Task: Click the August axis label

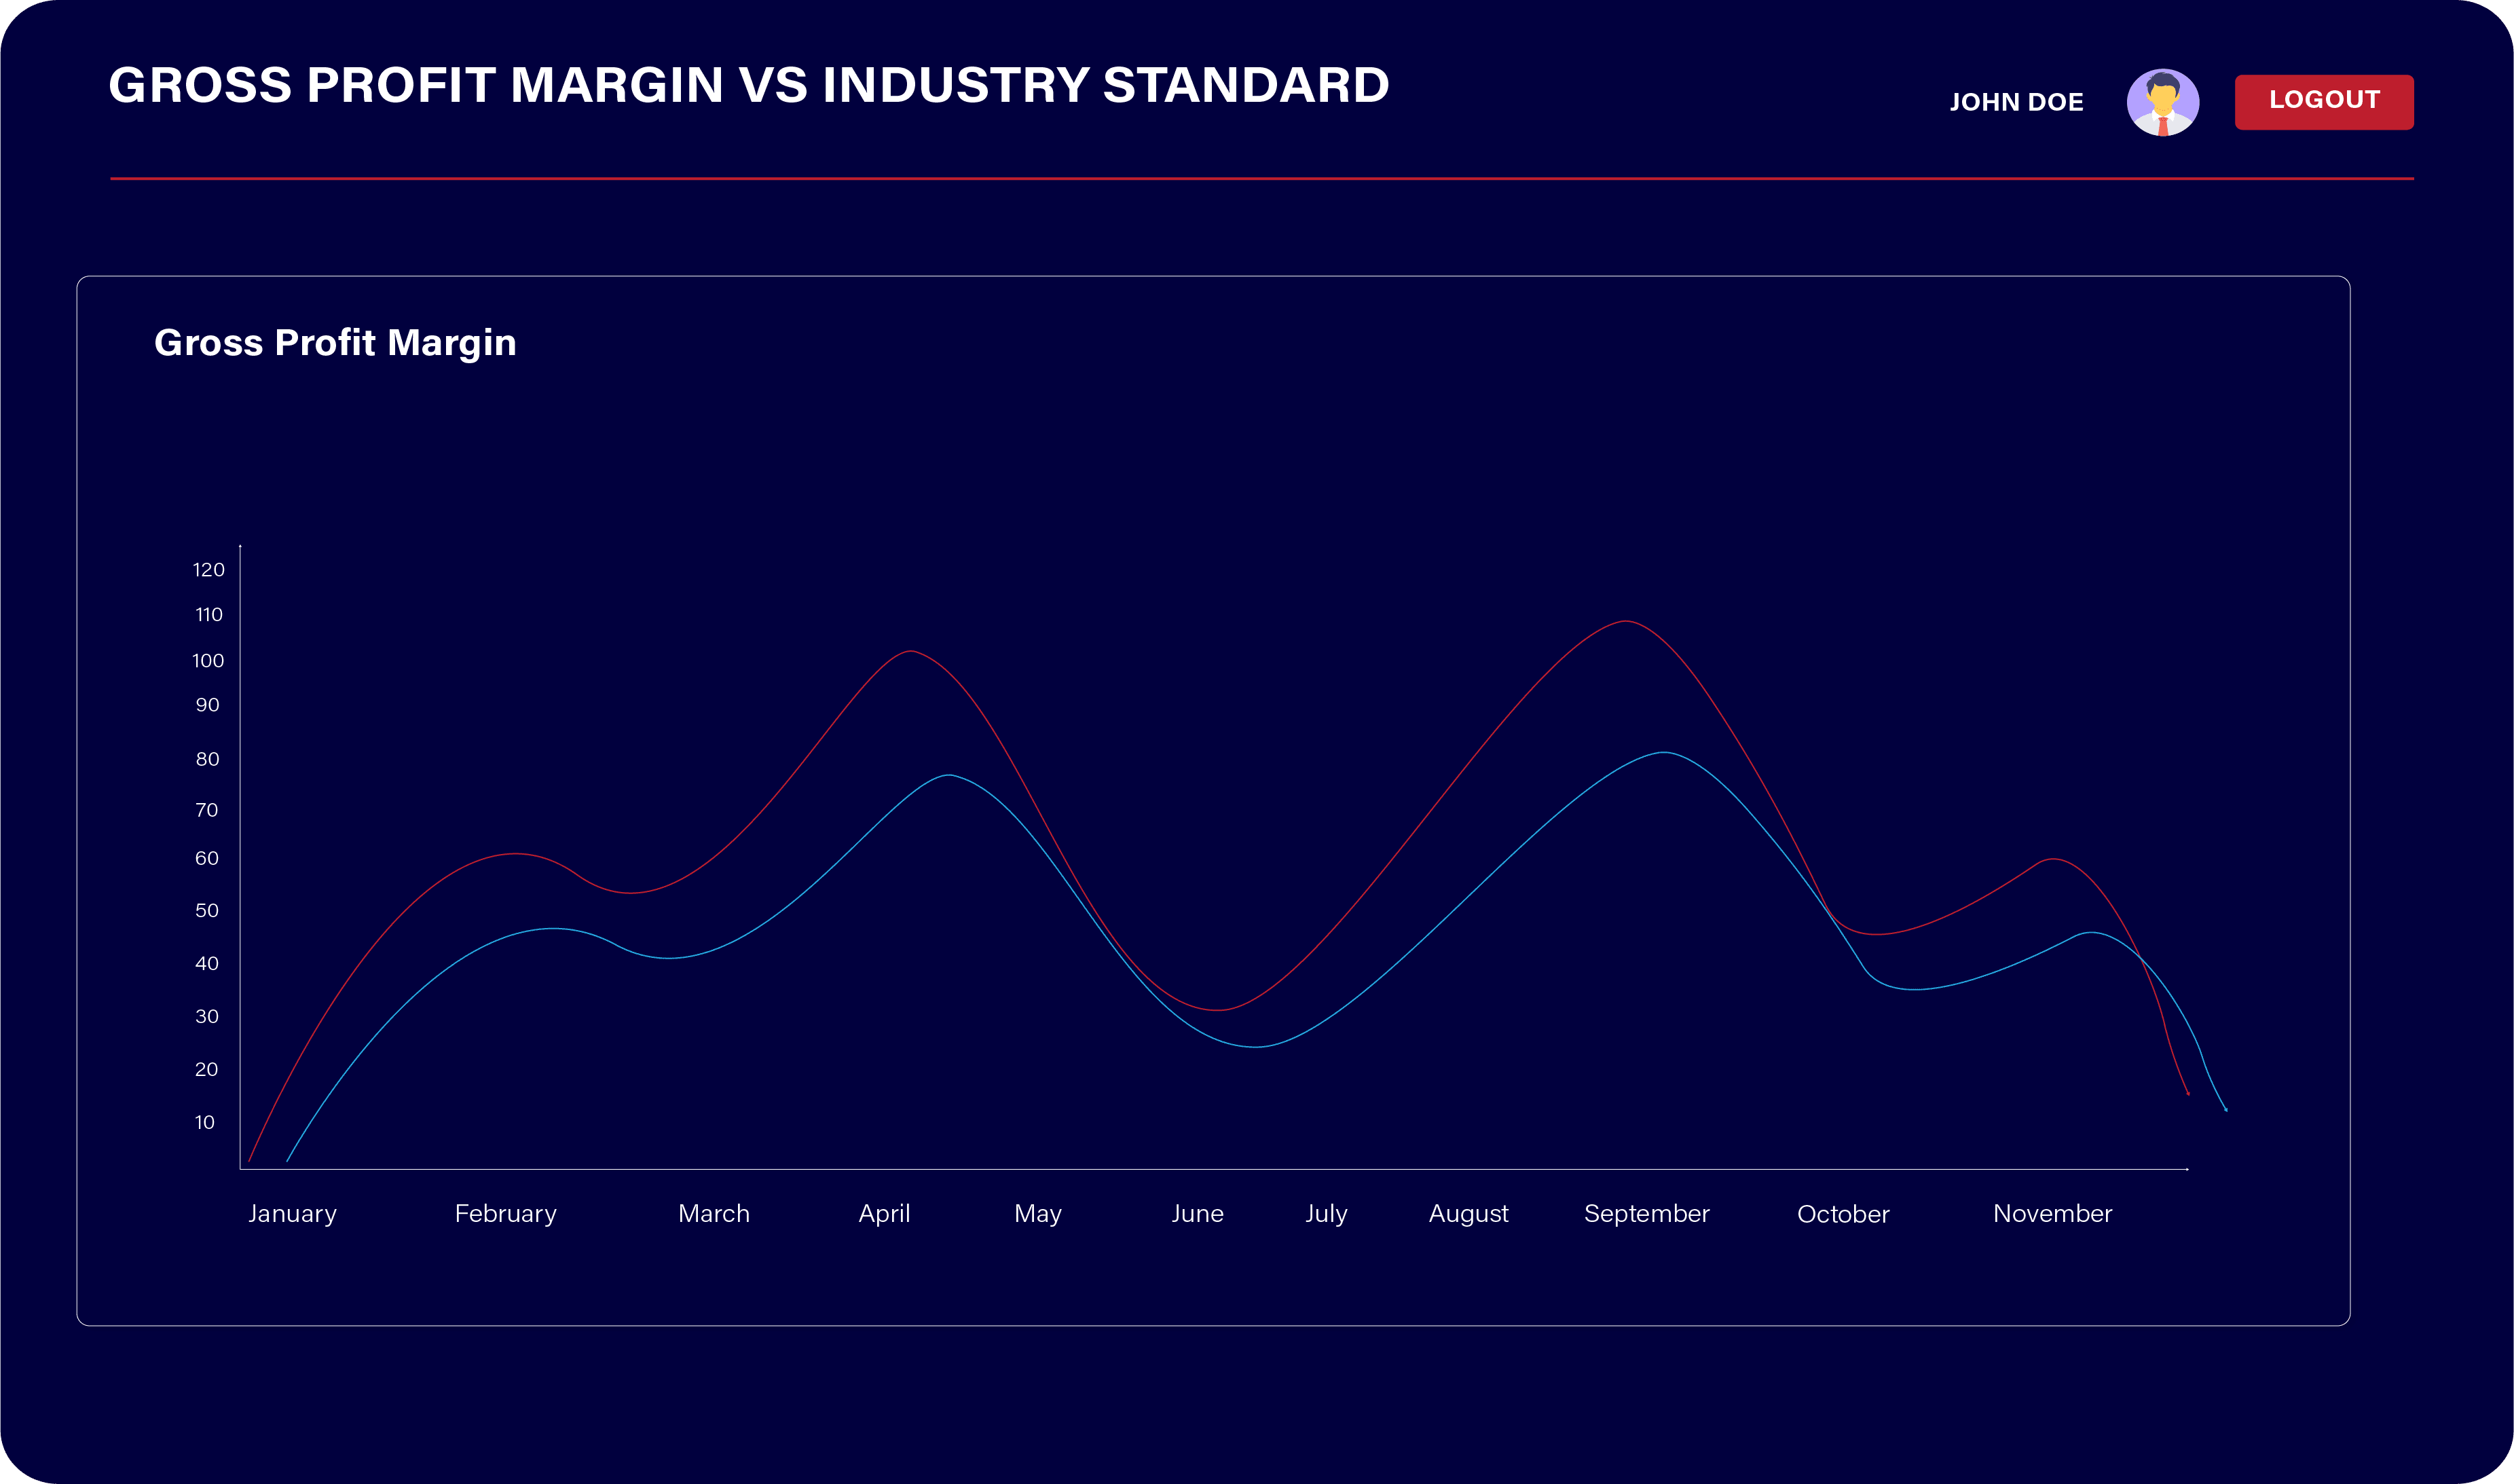Action: [1468, 1213]
